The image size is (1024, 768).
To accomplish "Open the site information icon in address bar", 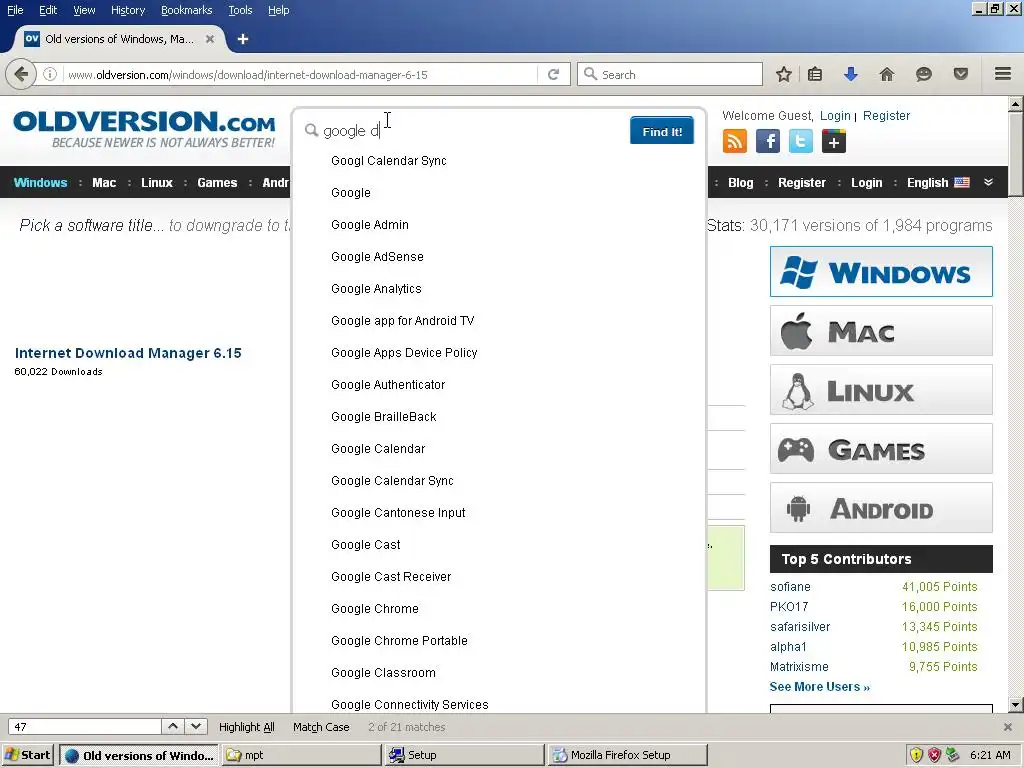I will click(50, 74).
